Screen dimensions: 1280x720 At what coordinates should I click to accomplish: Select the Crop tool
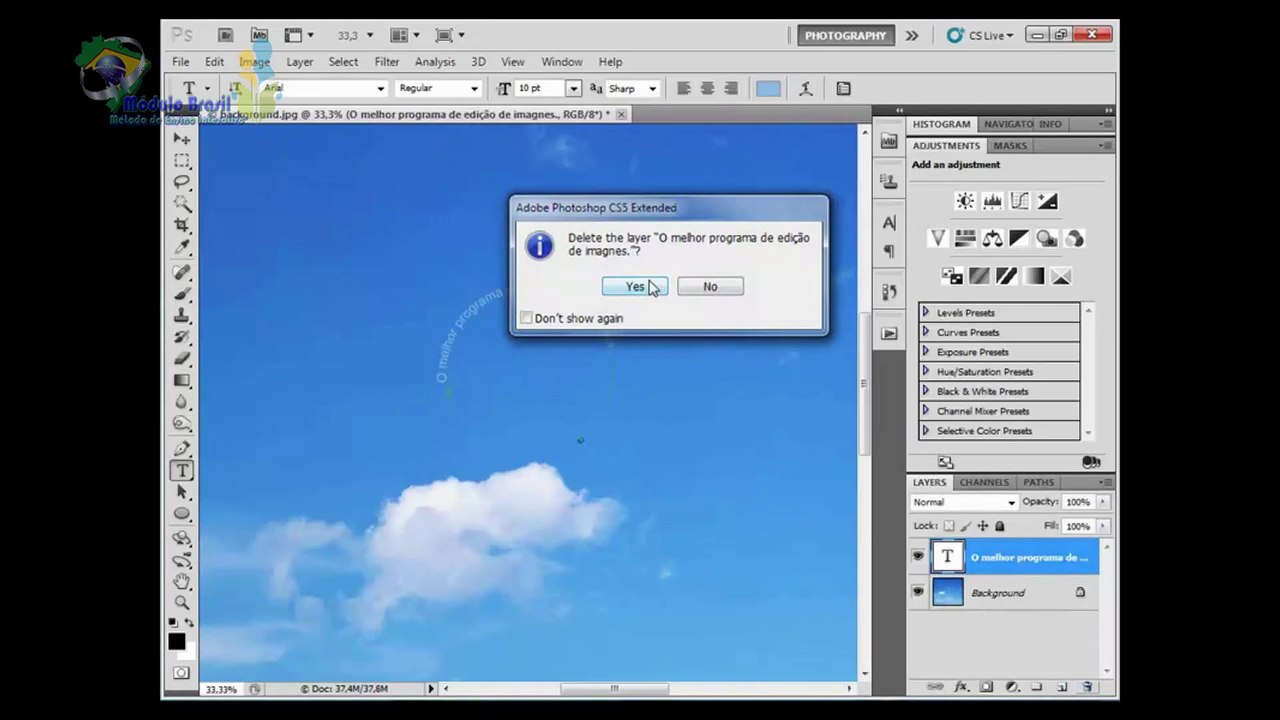coord(182,225)
